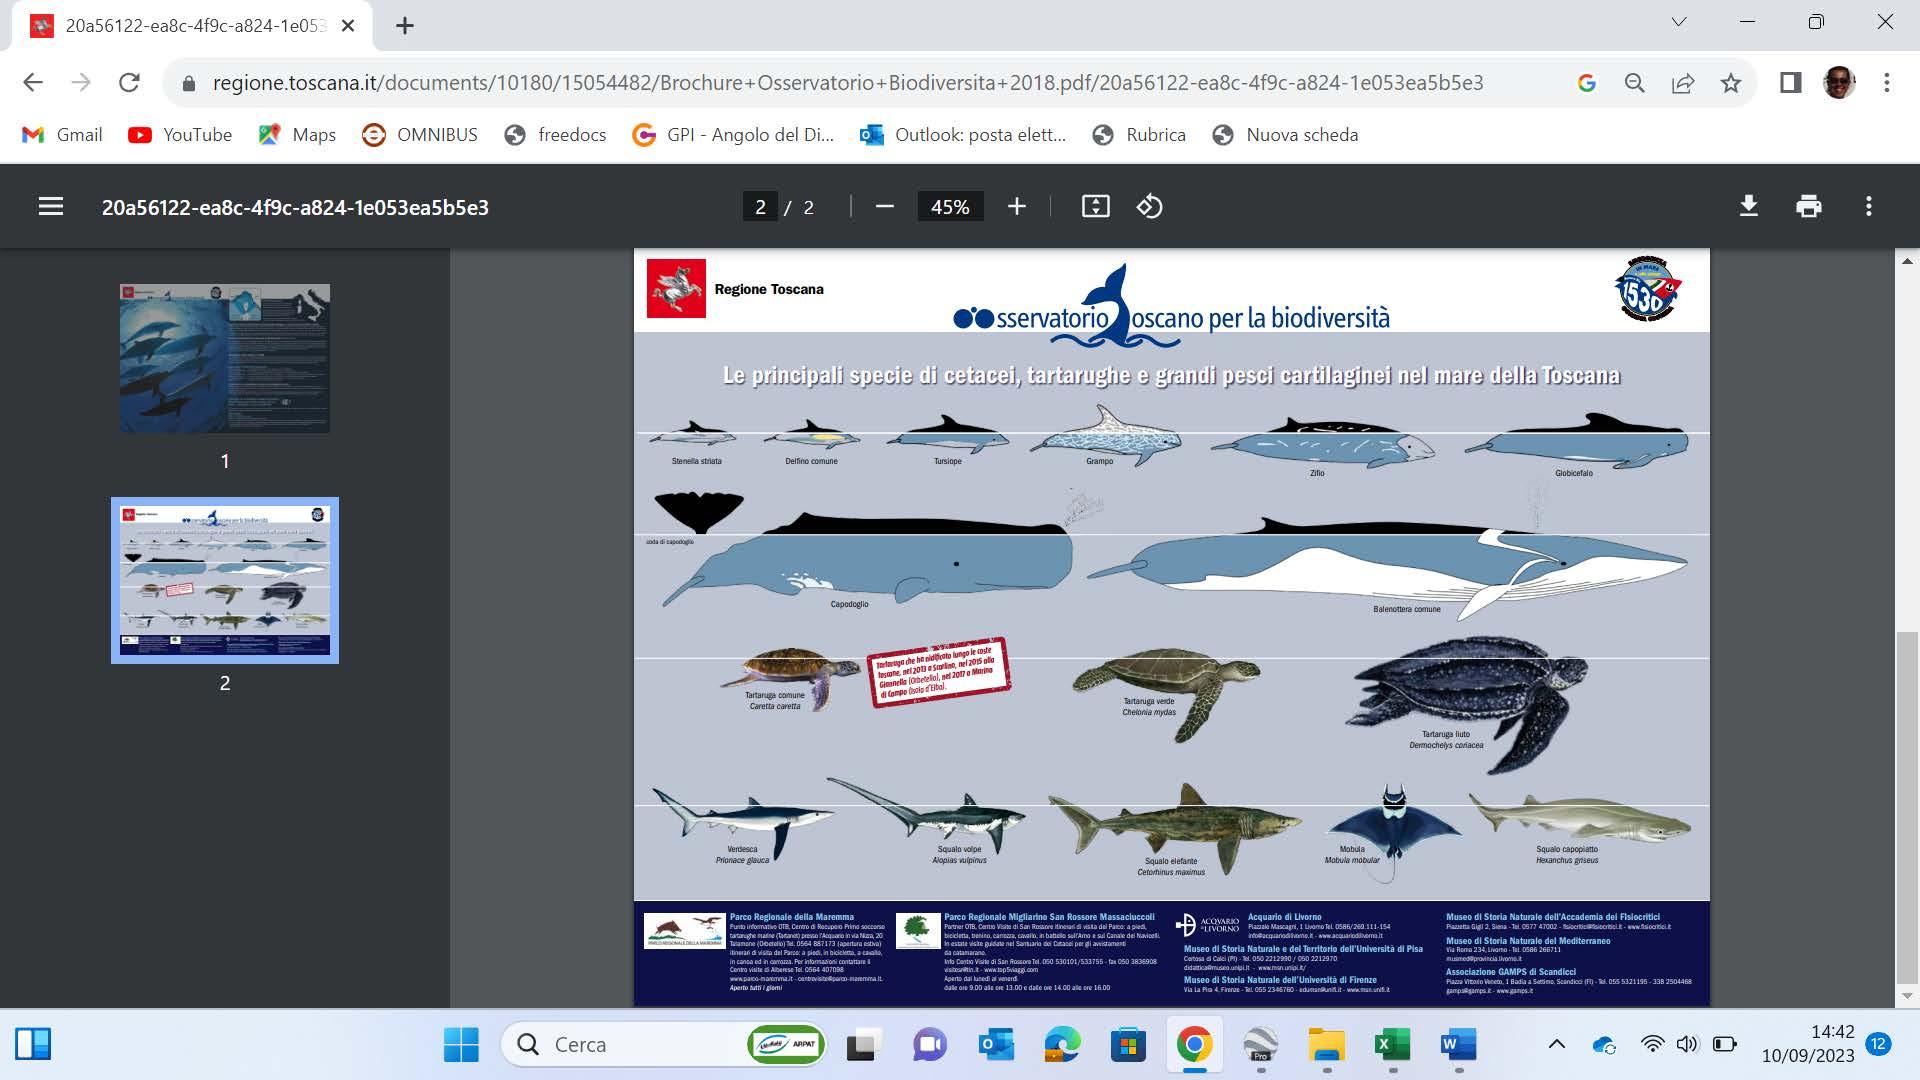
Task: Toggle Chrome side panel
Action: tap(1790, 83)
